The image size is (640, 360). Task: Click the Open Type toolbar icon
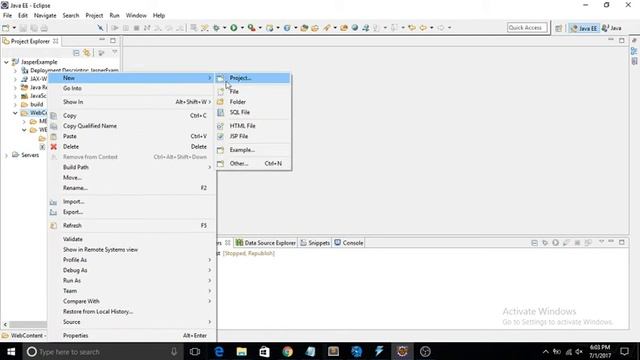point(304,28)
